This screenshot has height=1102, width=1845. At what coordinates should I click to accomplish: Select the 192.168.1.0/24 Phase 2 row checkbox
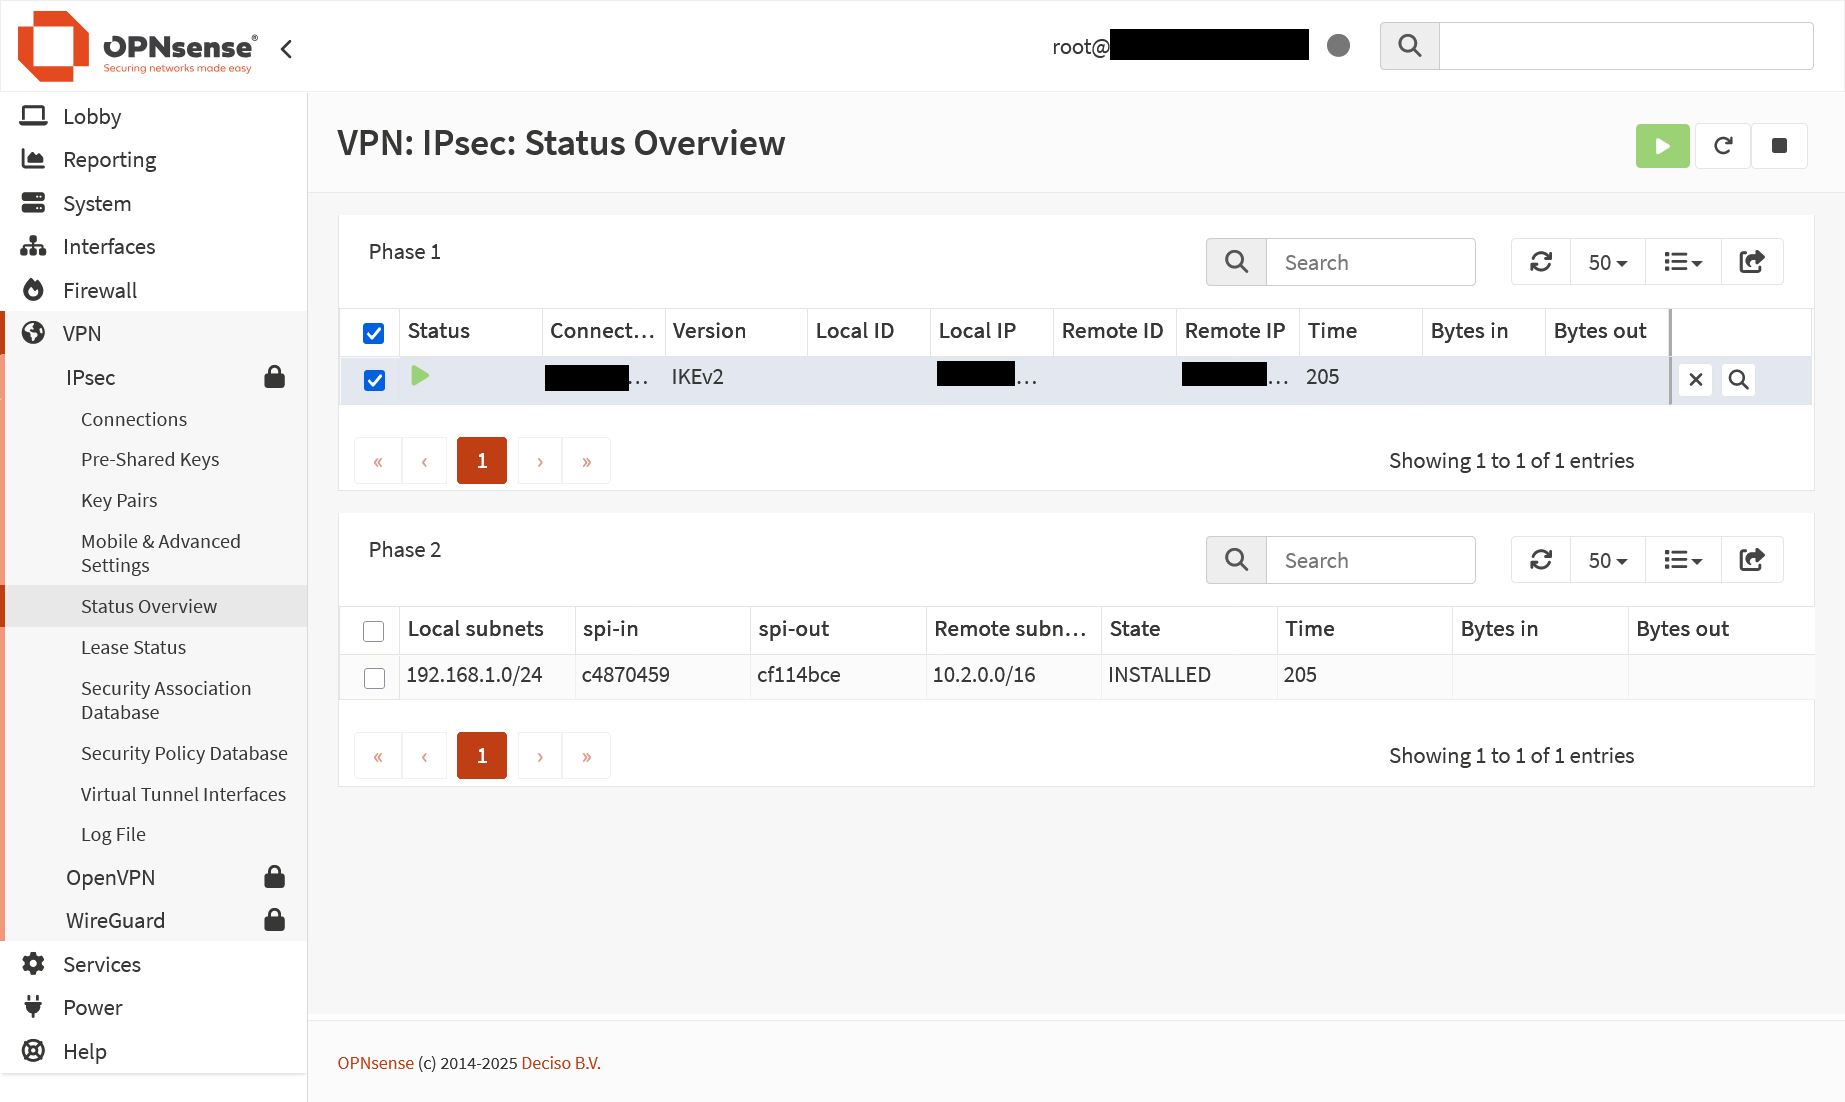[374, 678]
